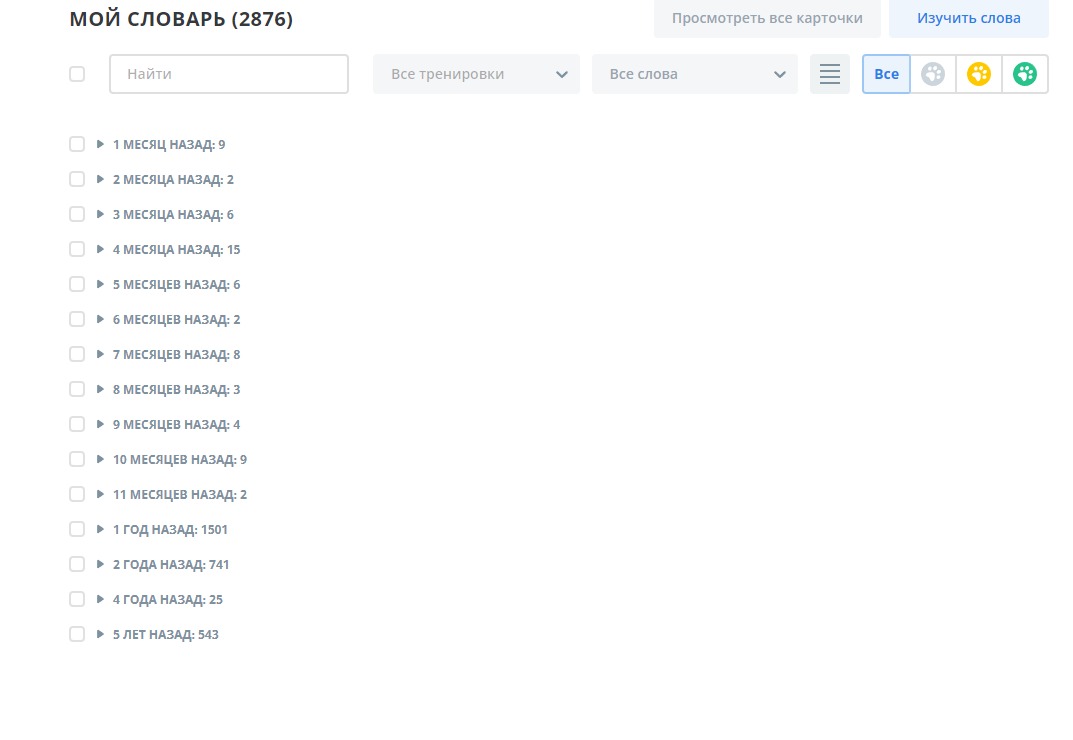
Task: Check the '2 года назад: 741' checkbox
Action: pyautogui.click(x=77, y=564)
